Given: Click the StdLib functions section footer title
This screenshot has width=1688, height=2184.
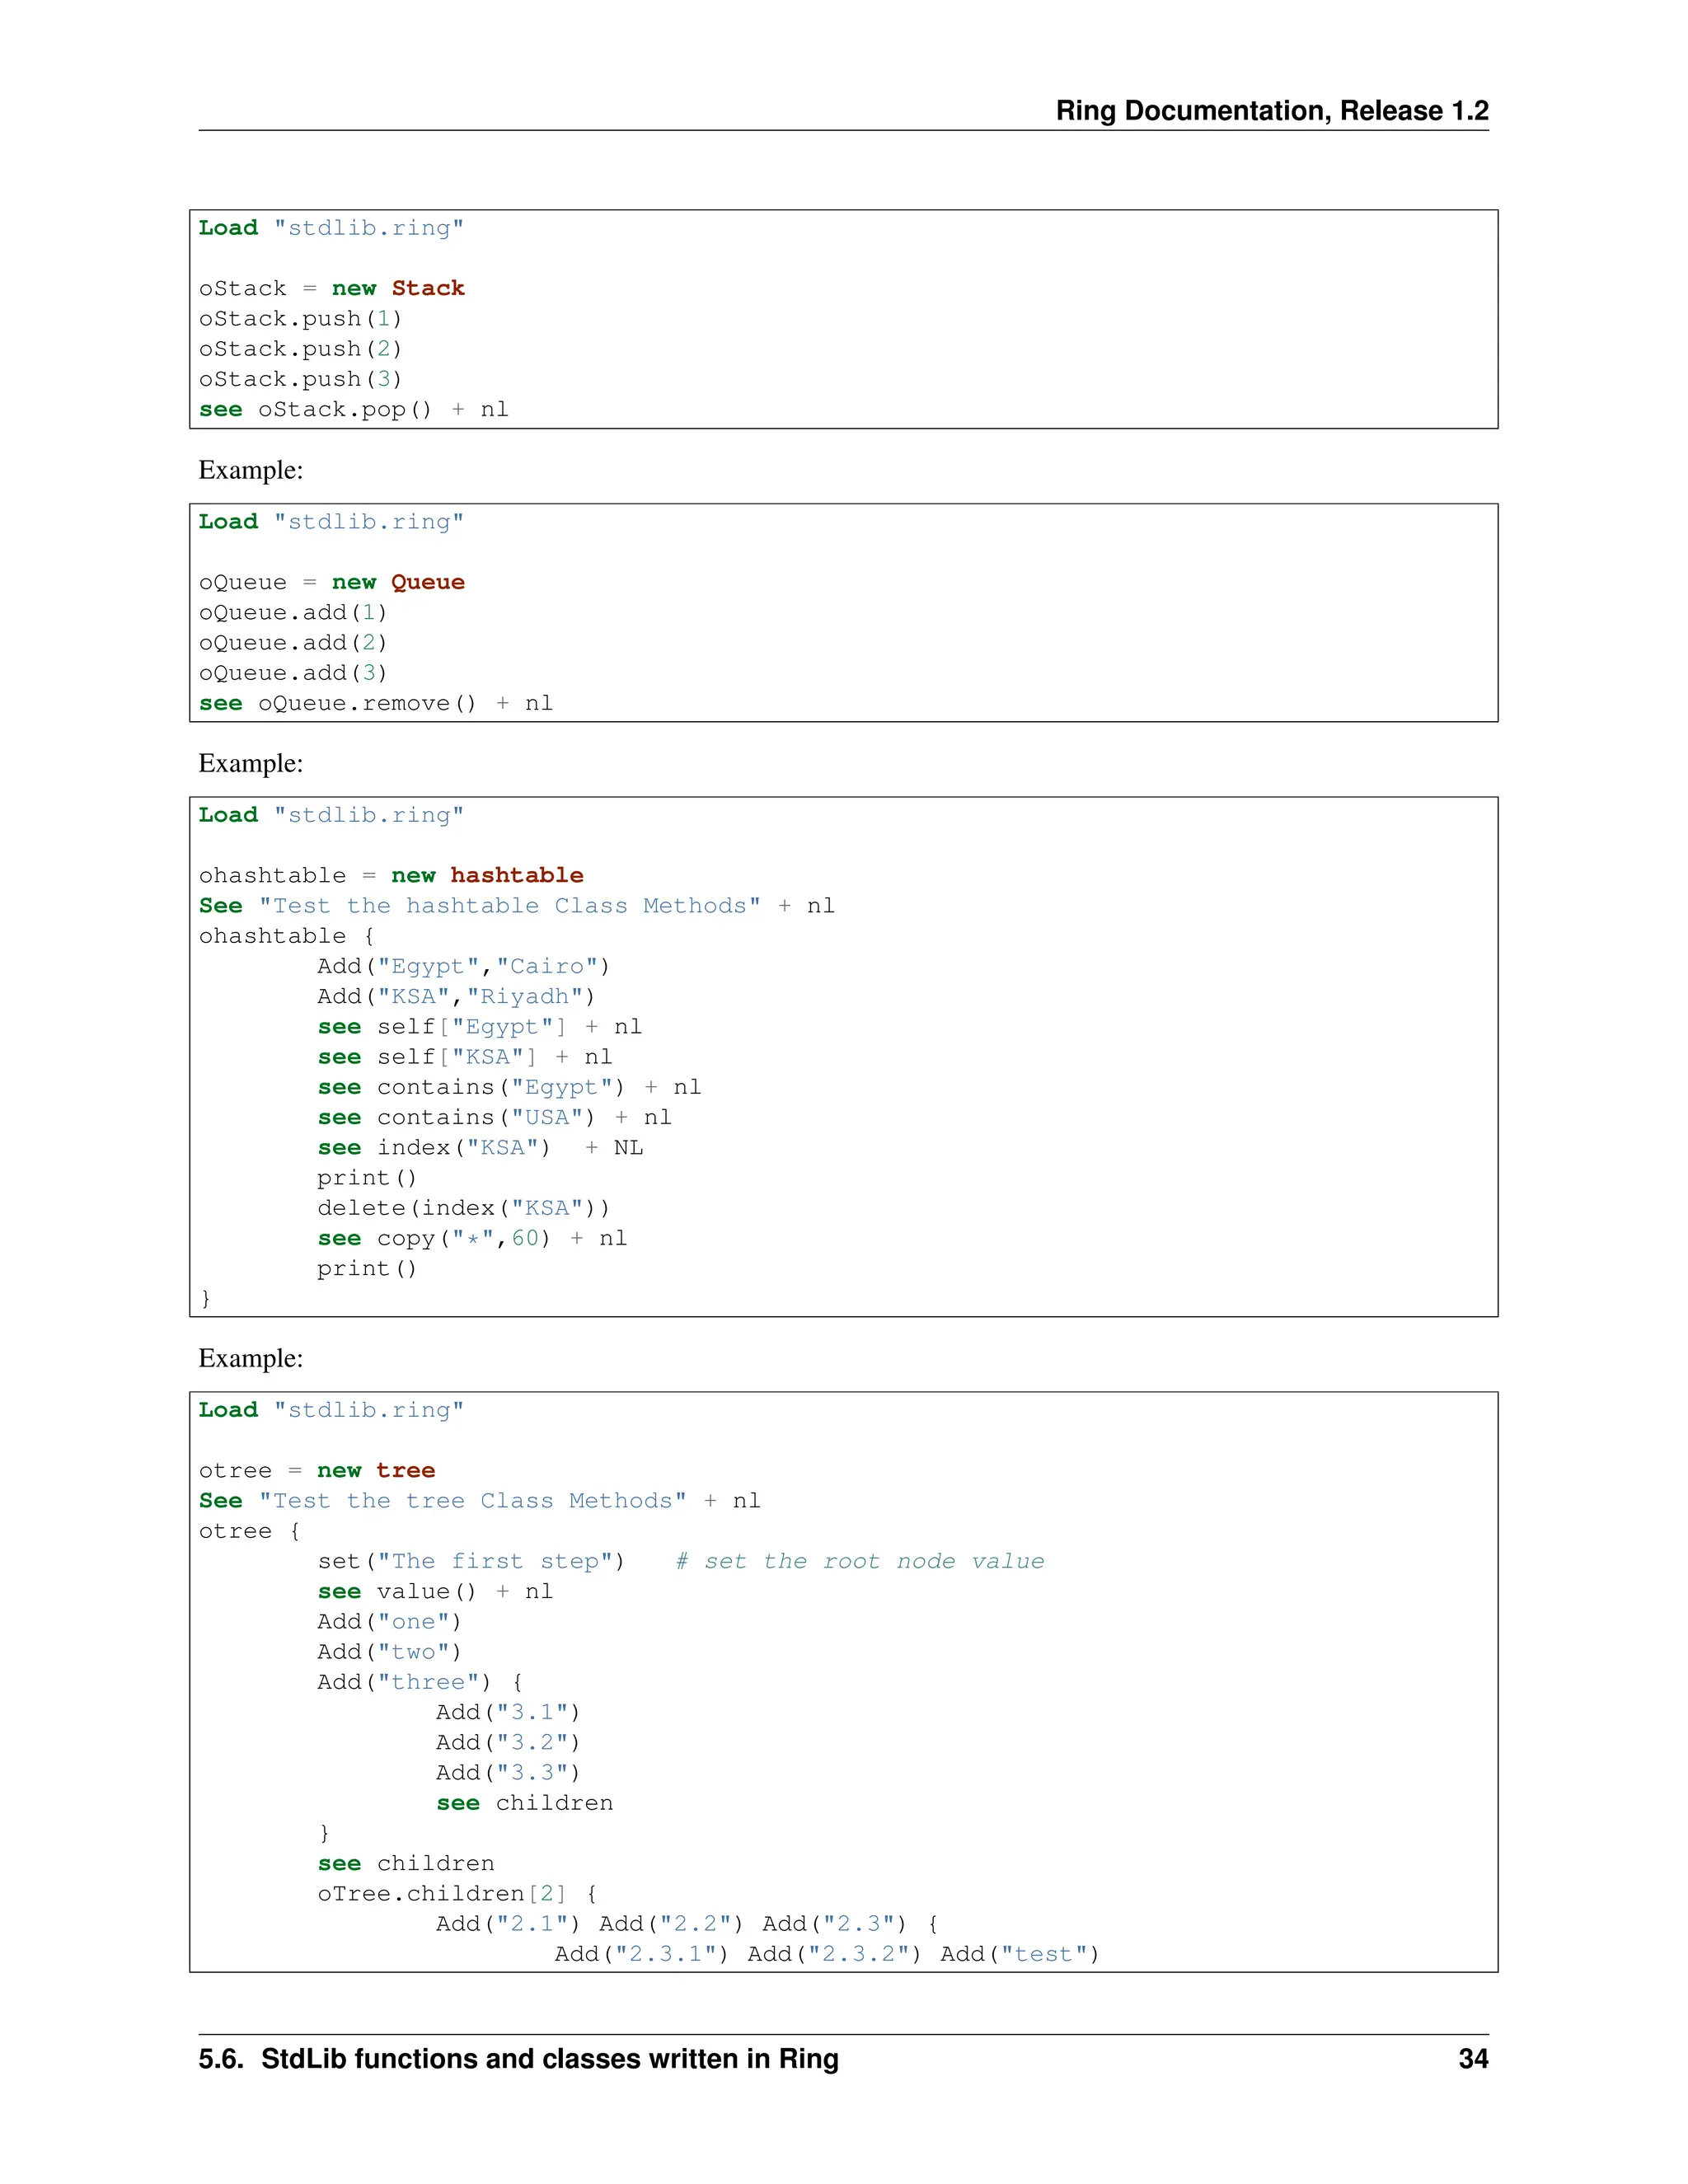Looking at the screenshot, I should click(x=518, y=2058).
